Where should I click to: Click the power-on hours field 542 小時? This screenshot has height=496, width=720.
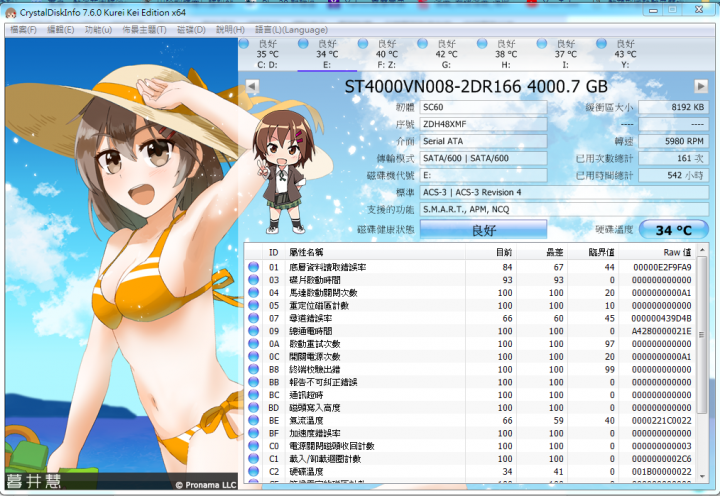point(673,175)
